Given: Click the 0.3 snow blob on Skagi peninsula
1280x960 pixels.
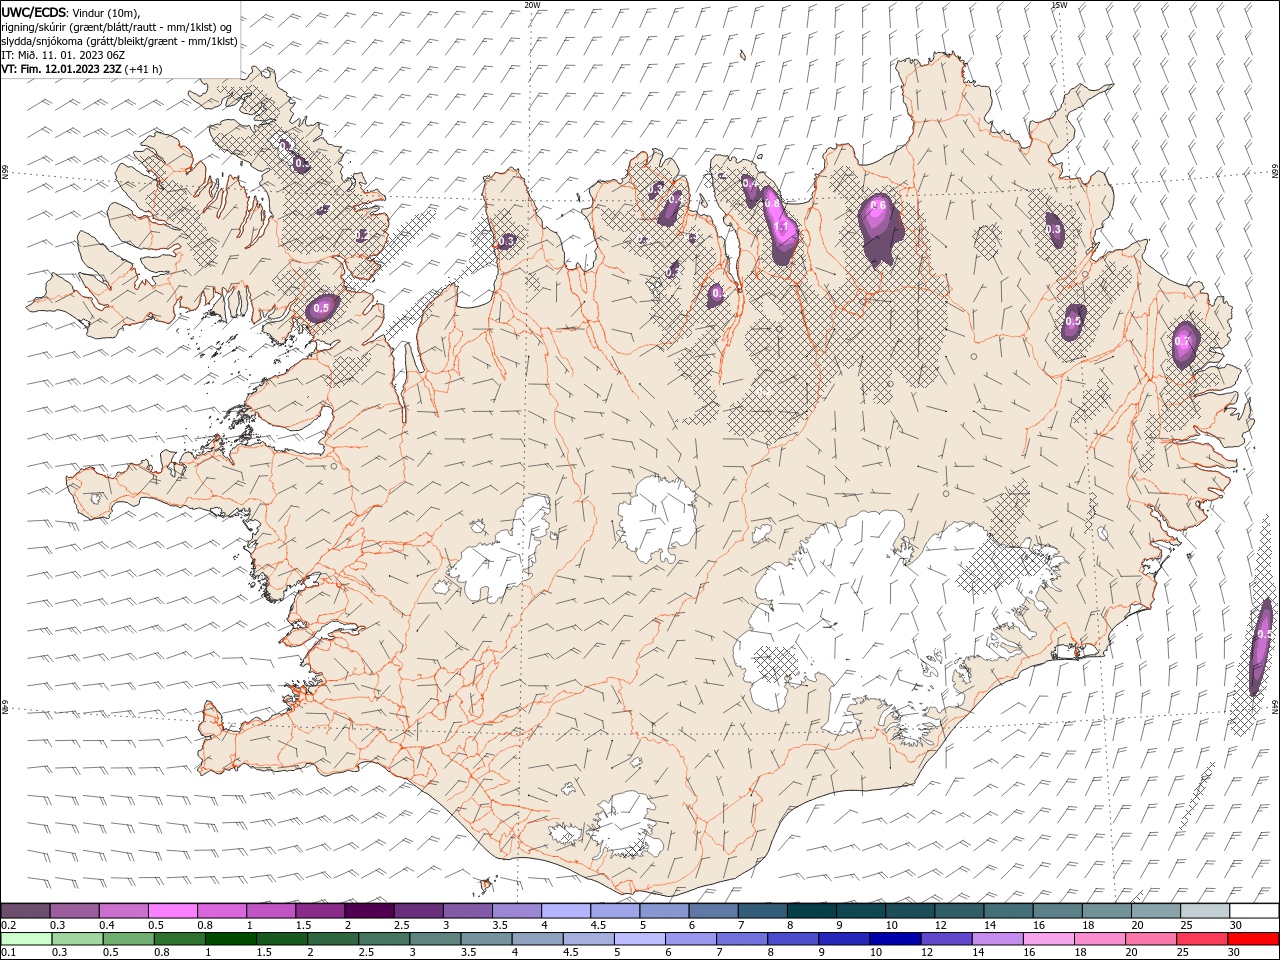Looking at the screenshot, I should click(507, 239).
